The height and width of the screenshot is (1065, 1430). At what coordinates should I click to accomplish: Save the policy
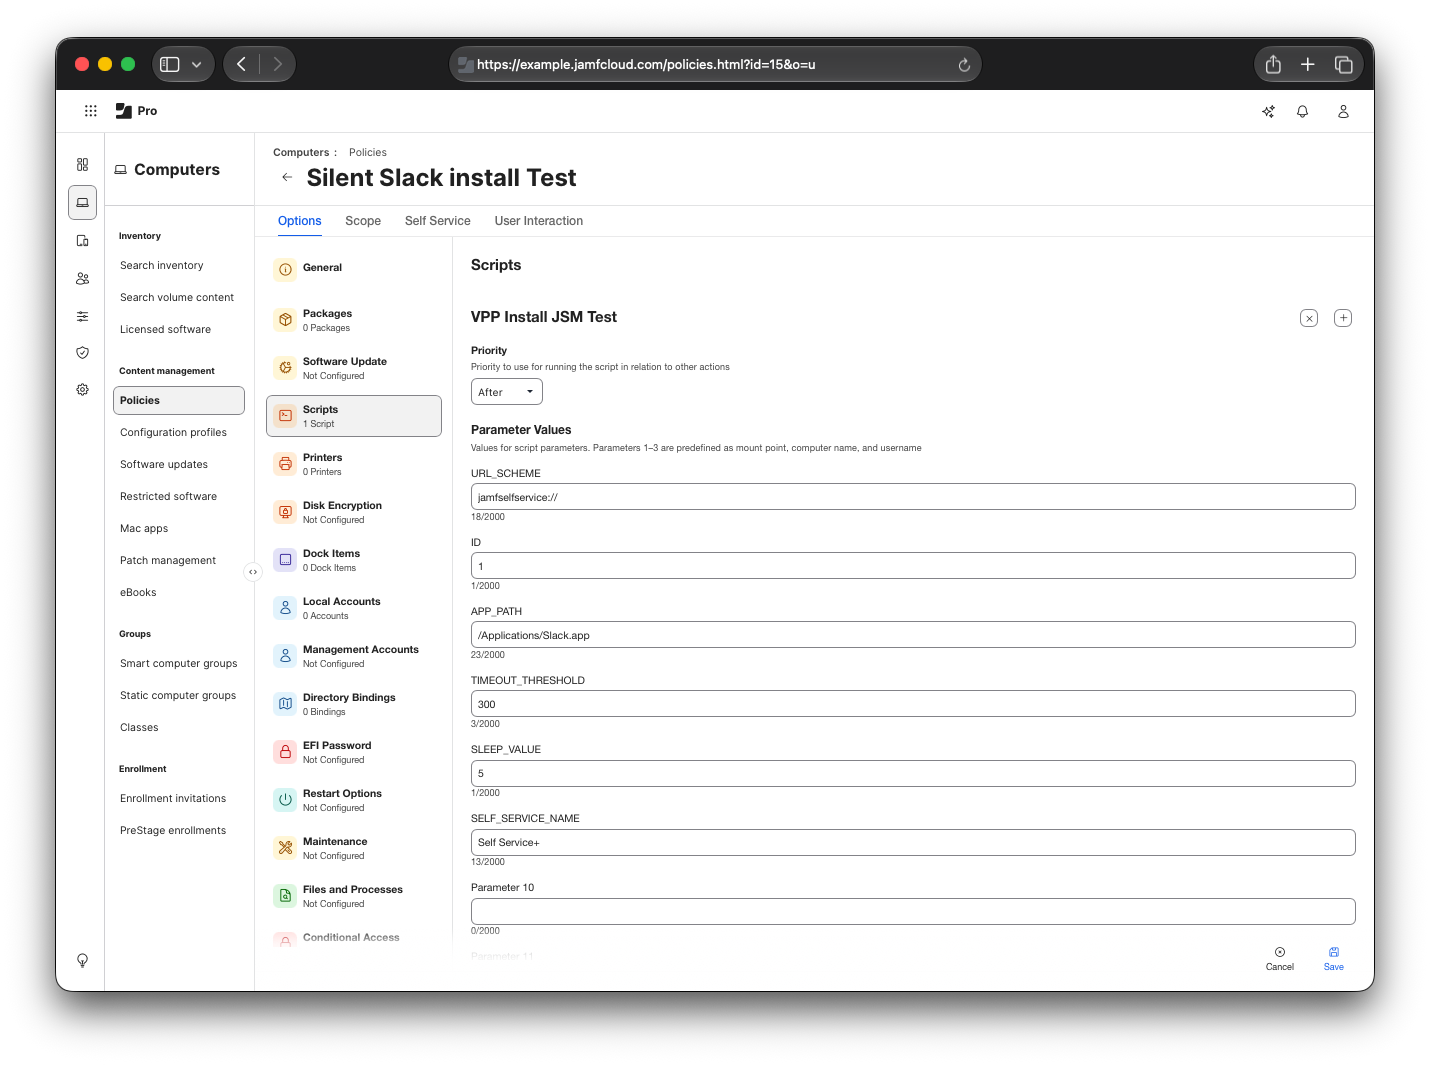click(1334, 959)
